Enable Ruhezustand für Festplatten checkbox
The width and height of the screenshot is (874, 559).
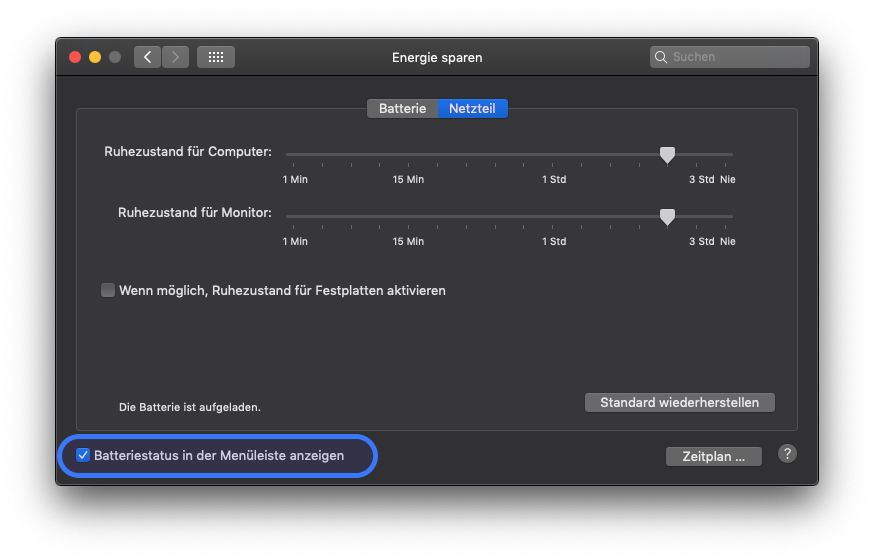108,291
